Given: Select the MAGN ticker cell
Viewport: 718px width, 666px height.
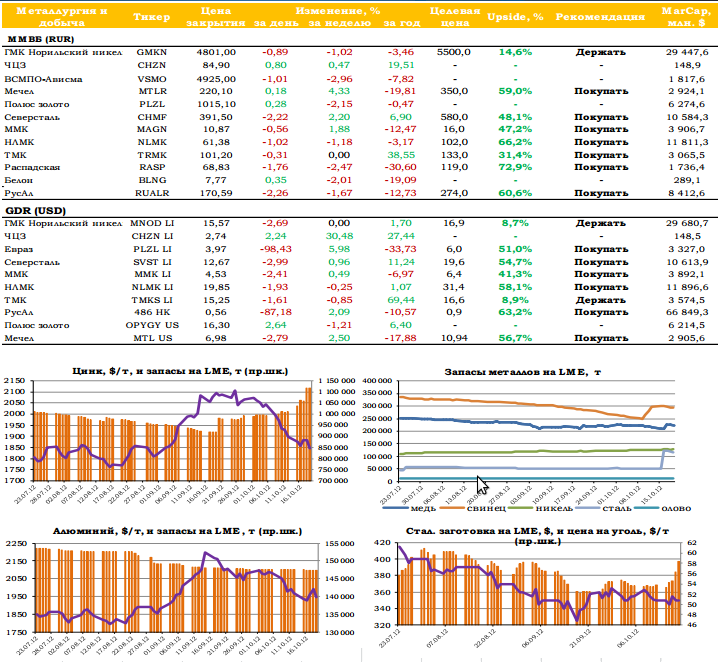Looking at the screenshot, I should pos(152,129).
